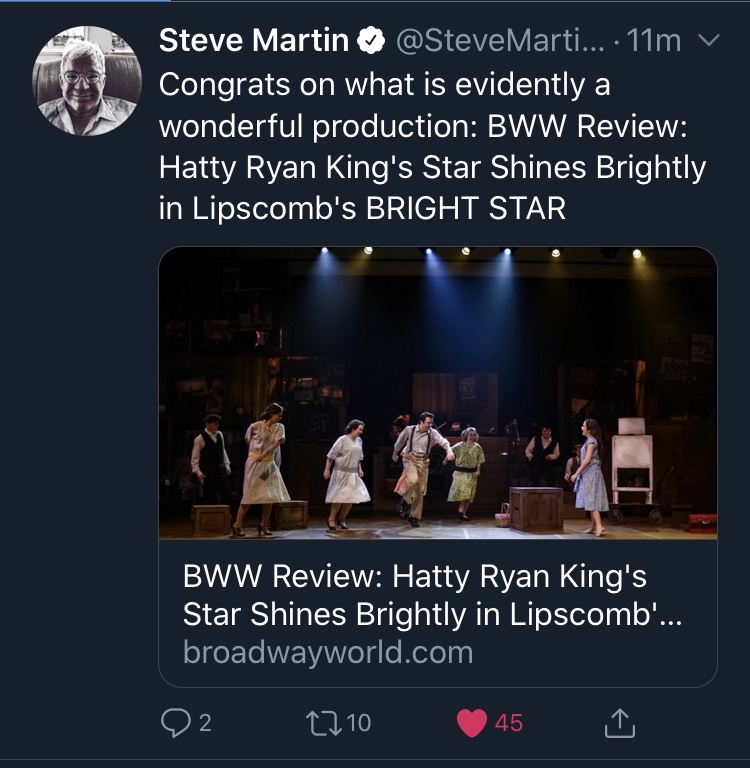Click the reply count number 2
Image resolution: width=750 pixels, height=768 pixels.
coord(205,722)
